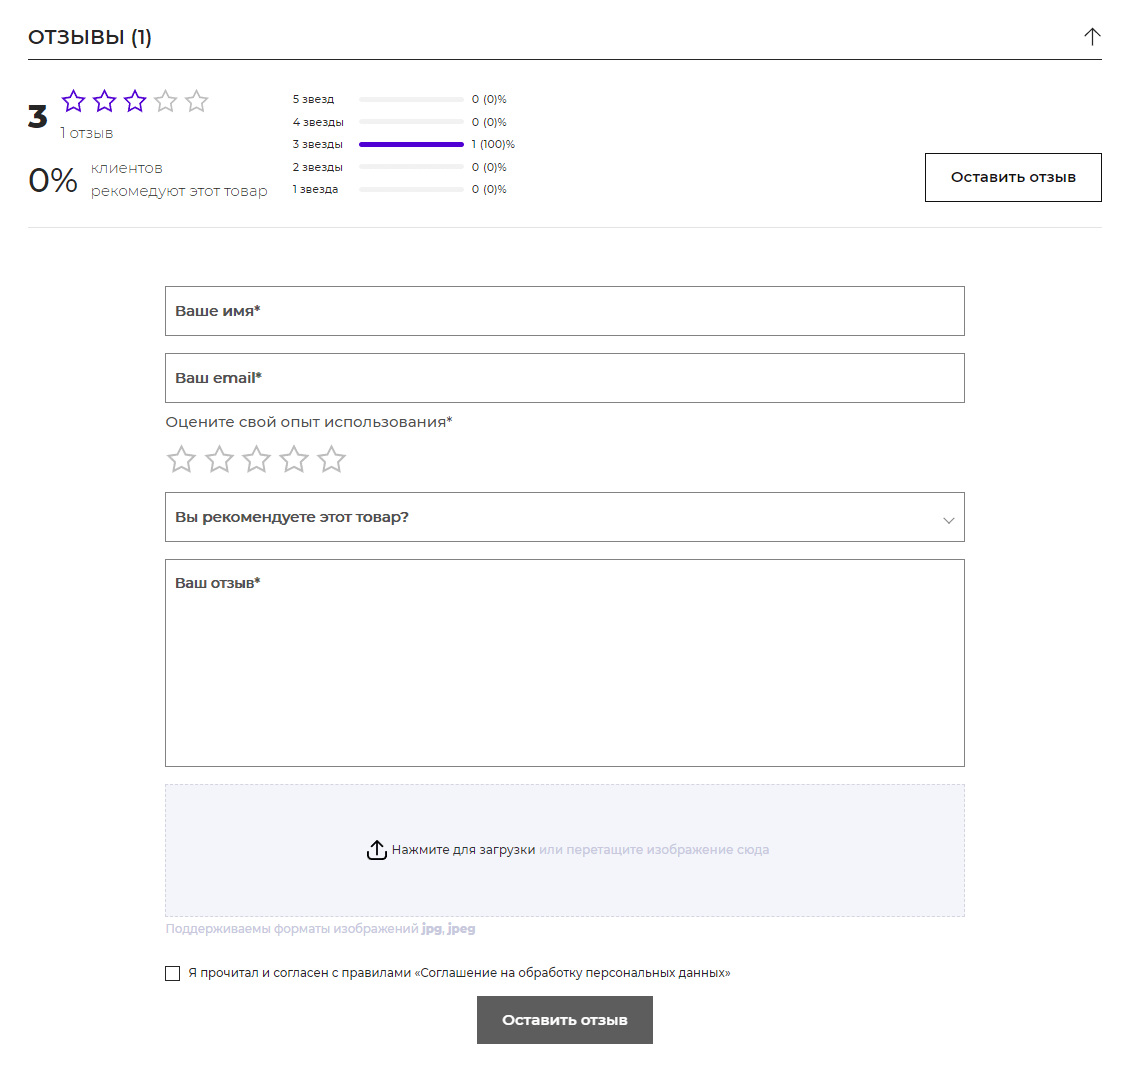Submit review with dark "Оставить отзыв" button

(x=564, y=1020)
